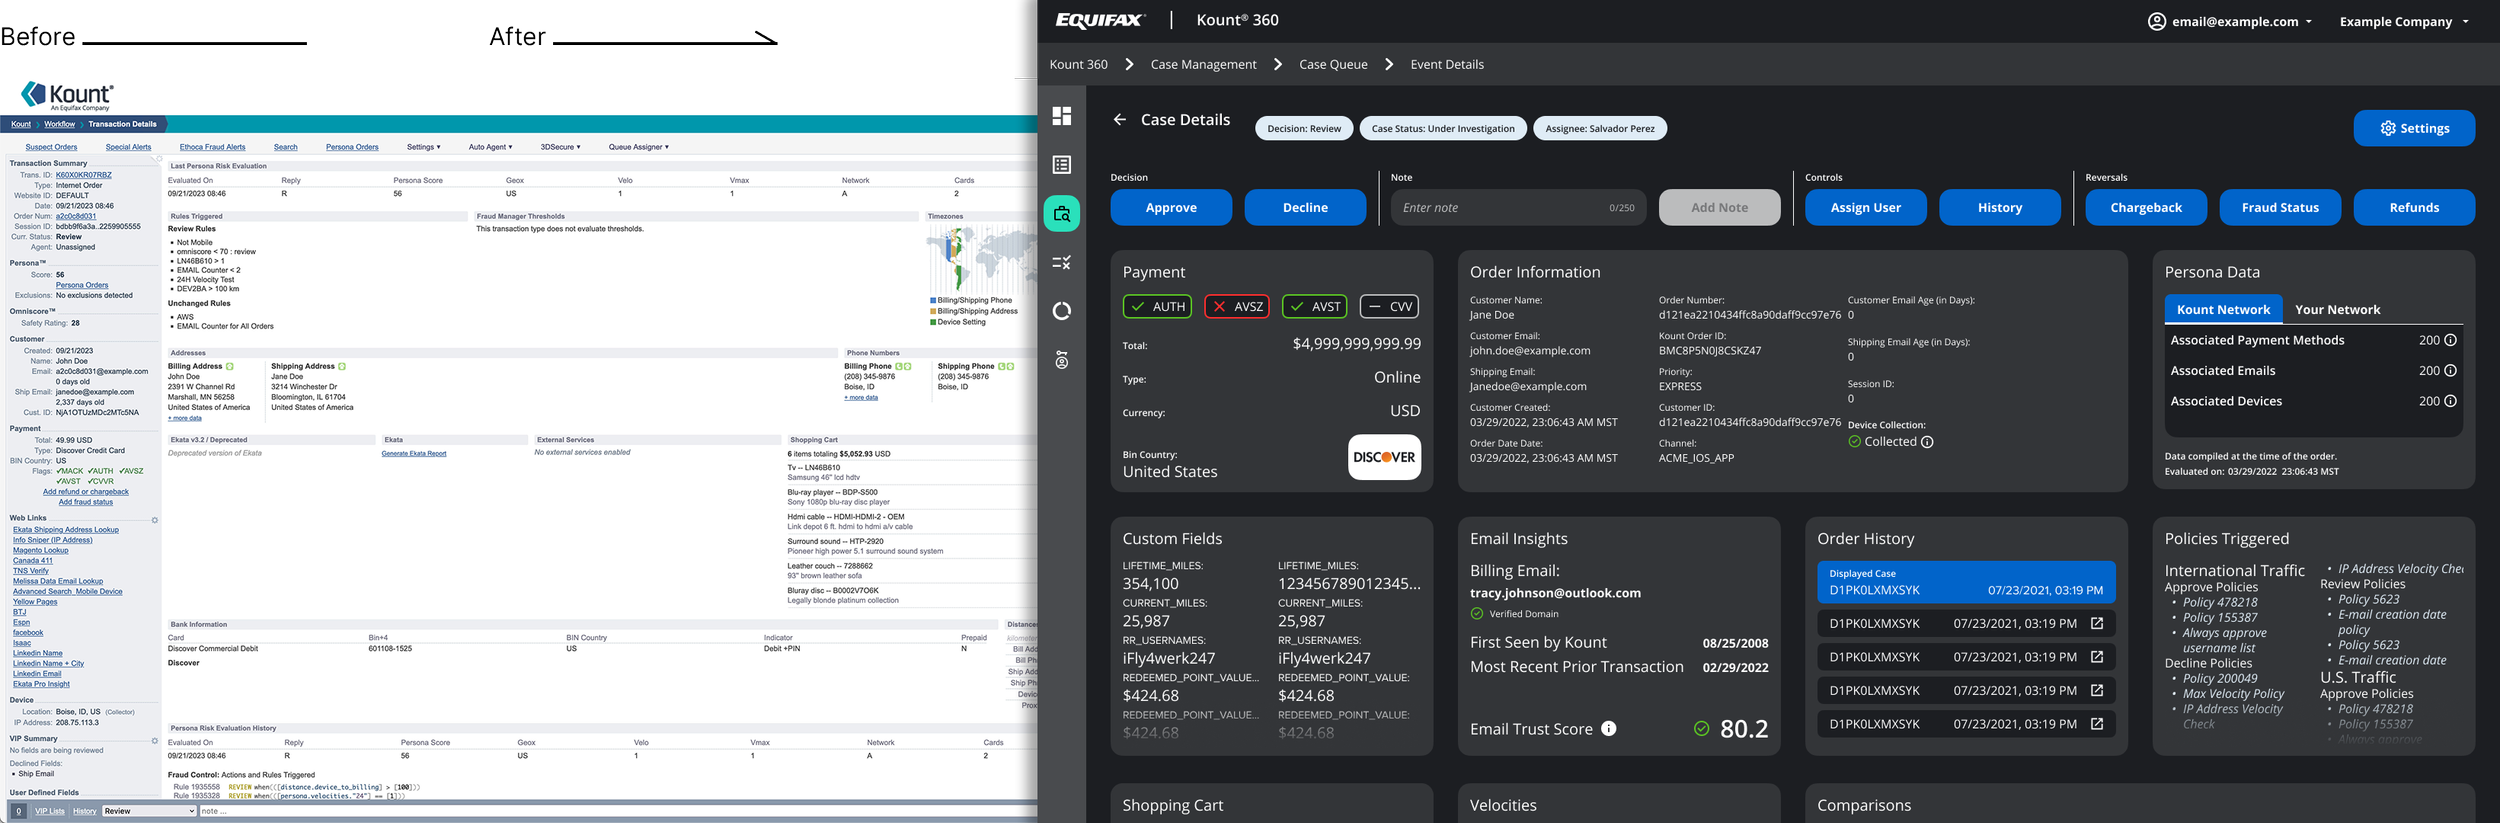
Task: Select the Displayed Case row in Order History
Action: click(x=1965, y=582)
